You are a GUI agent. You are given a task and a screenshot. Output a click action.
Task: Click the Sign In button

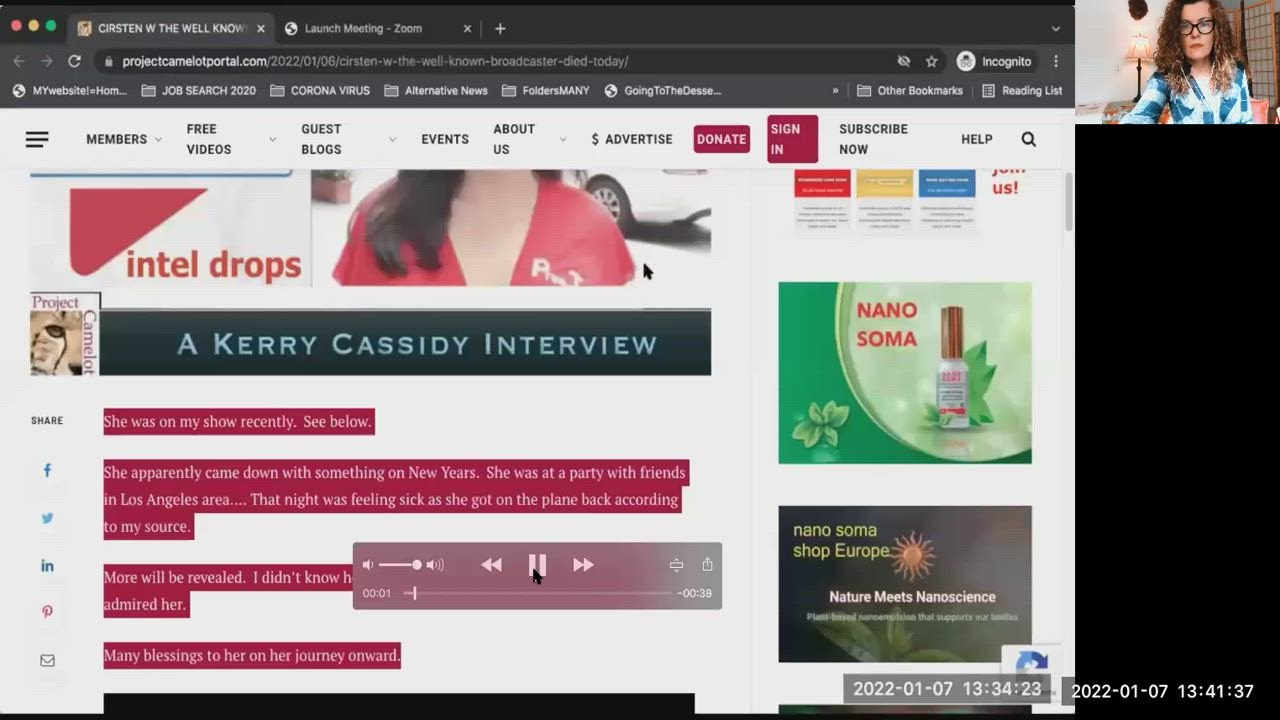click(792, 139)
